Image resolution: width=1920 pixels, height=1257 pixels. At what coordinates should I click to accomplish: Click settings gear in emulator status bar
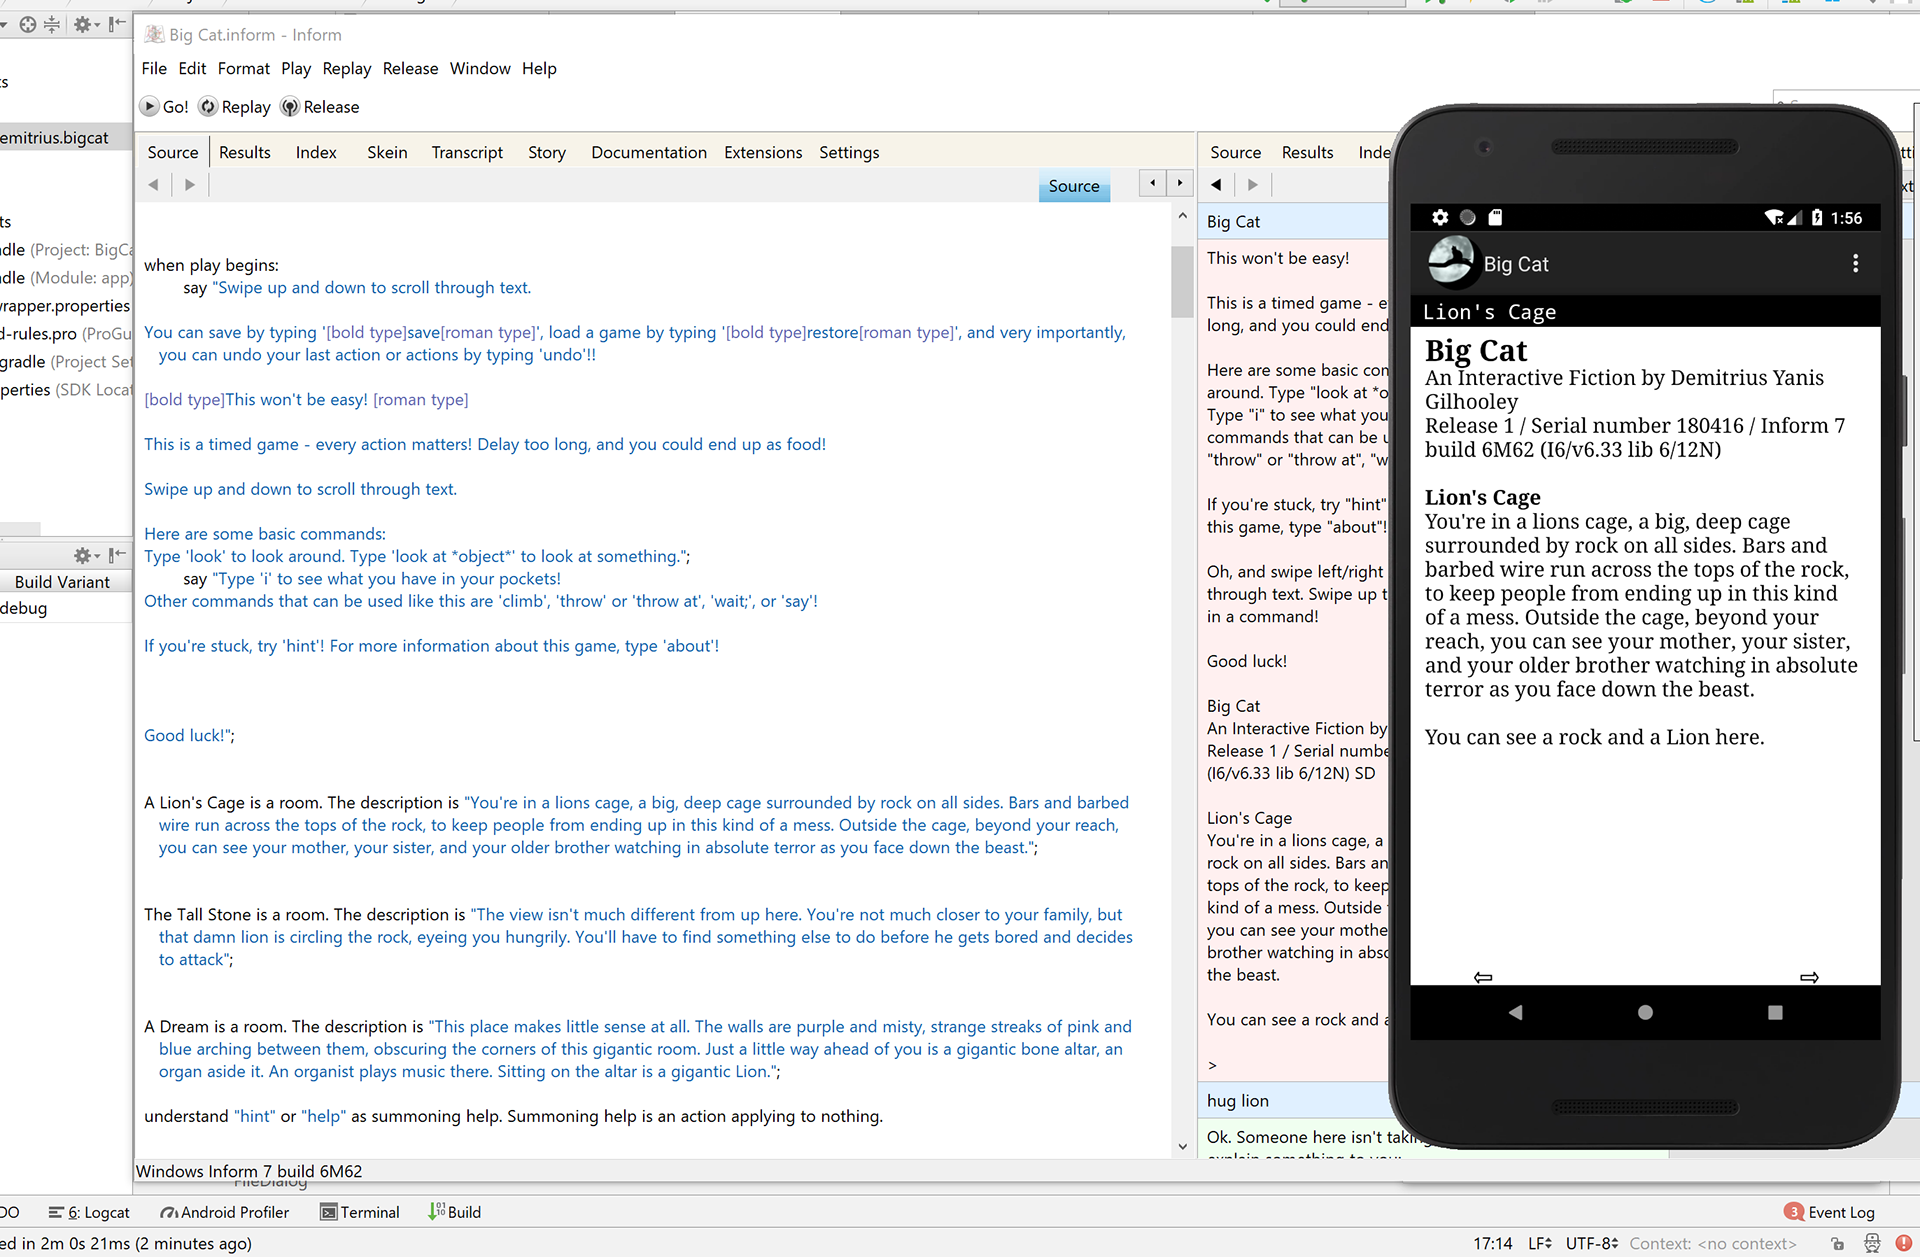pyautogui.click(x=1440, y=217)
